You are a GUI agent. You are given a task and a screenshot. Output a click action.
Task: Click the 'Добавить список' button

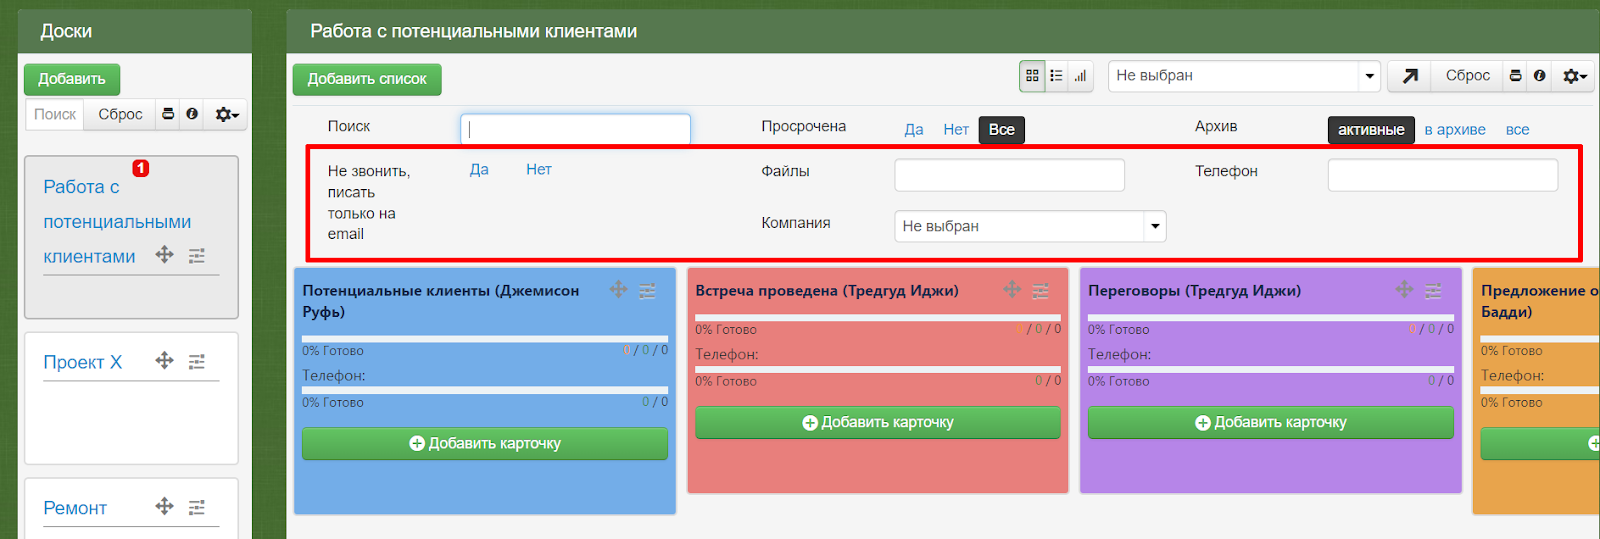(x=367, y=79)
